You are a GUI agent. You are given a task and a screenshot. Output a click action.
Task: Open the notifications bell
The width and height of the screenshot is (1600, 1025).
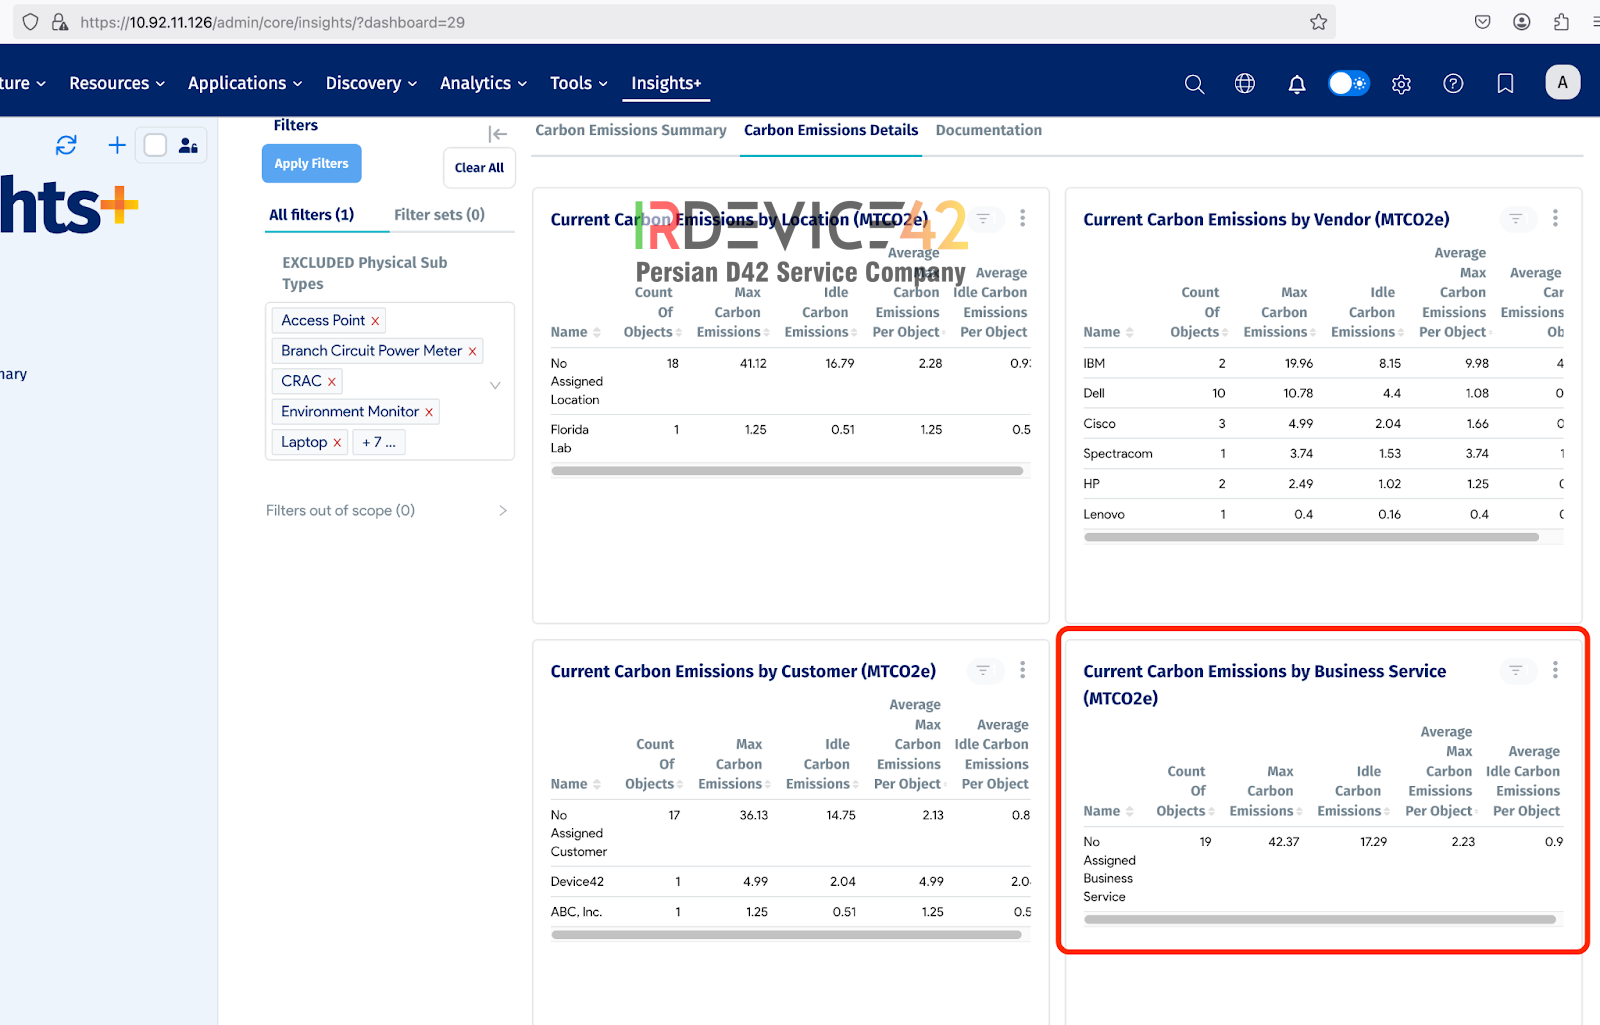tap(1297, 84)
